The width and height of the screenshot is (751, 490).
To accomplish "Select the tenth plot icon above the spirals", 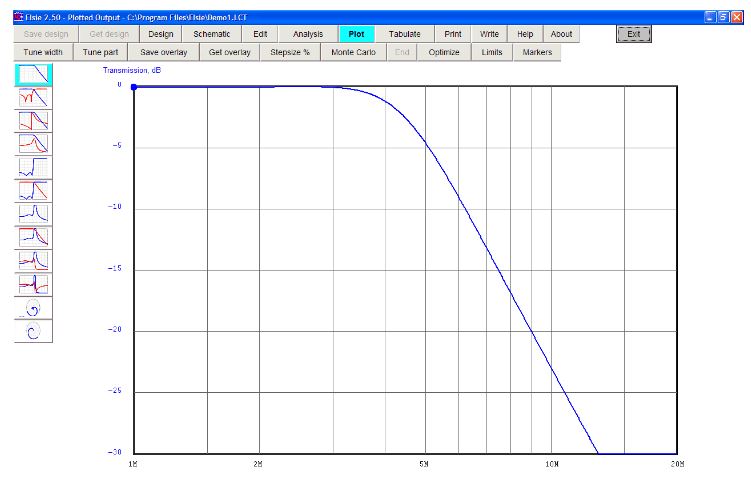I will (x=34, y=283).
